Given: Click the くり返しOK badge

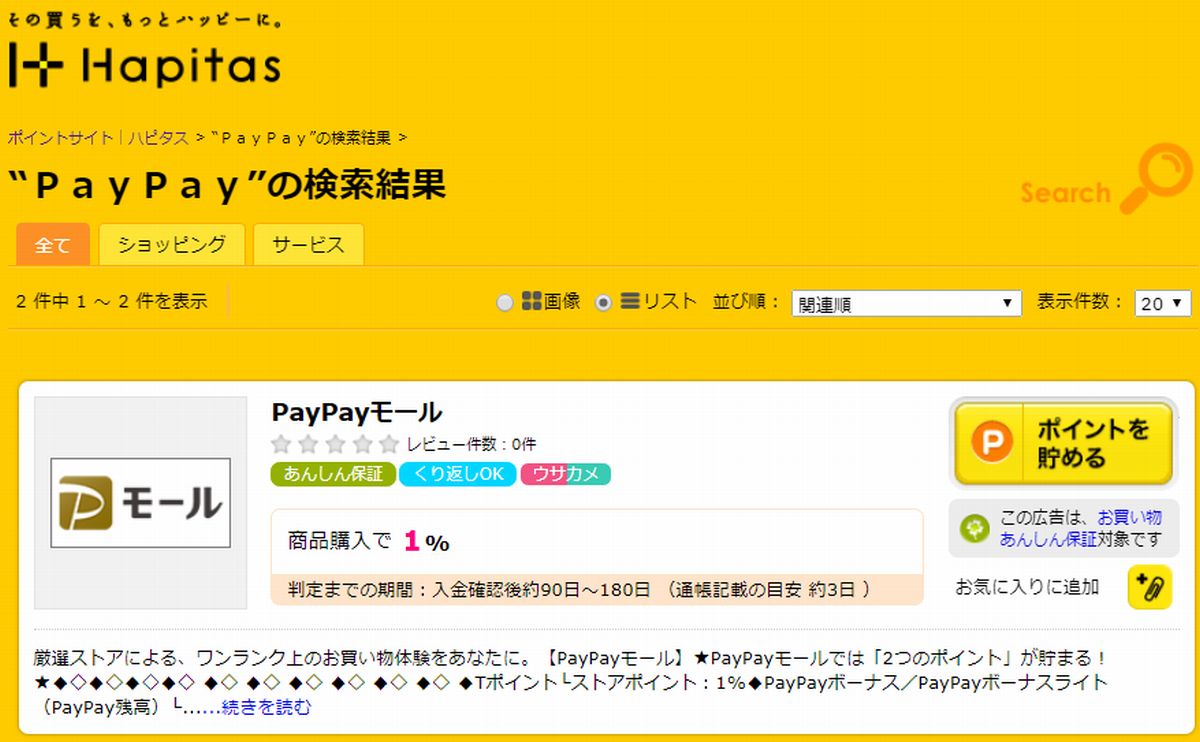Looking at the screenshot, I should [x=457, y=474].
